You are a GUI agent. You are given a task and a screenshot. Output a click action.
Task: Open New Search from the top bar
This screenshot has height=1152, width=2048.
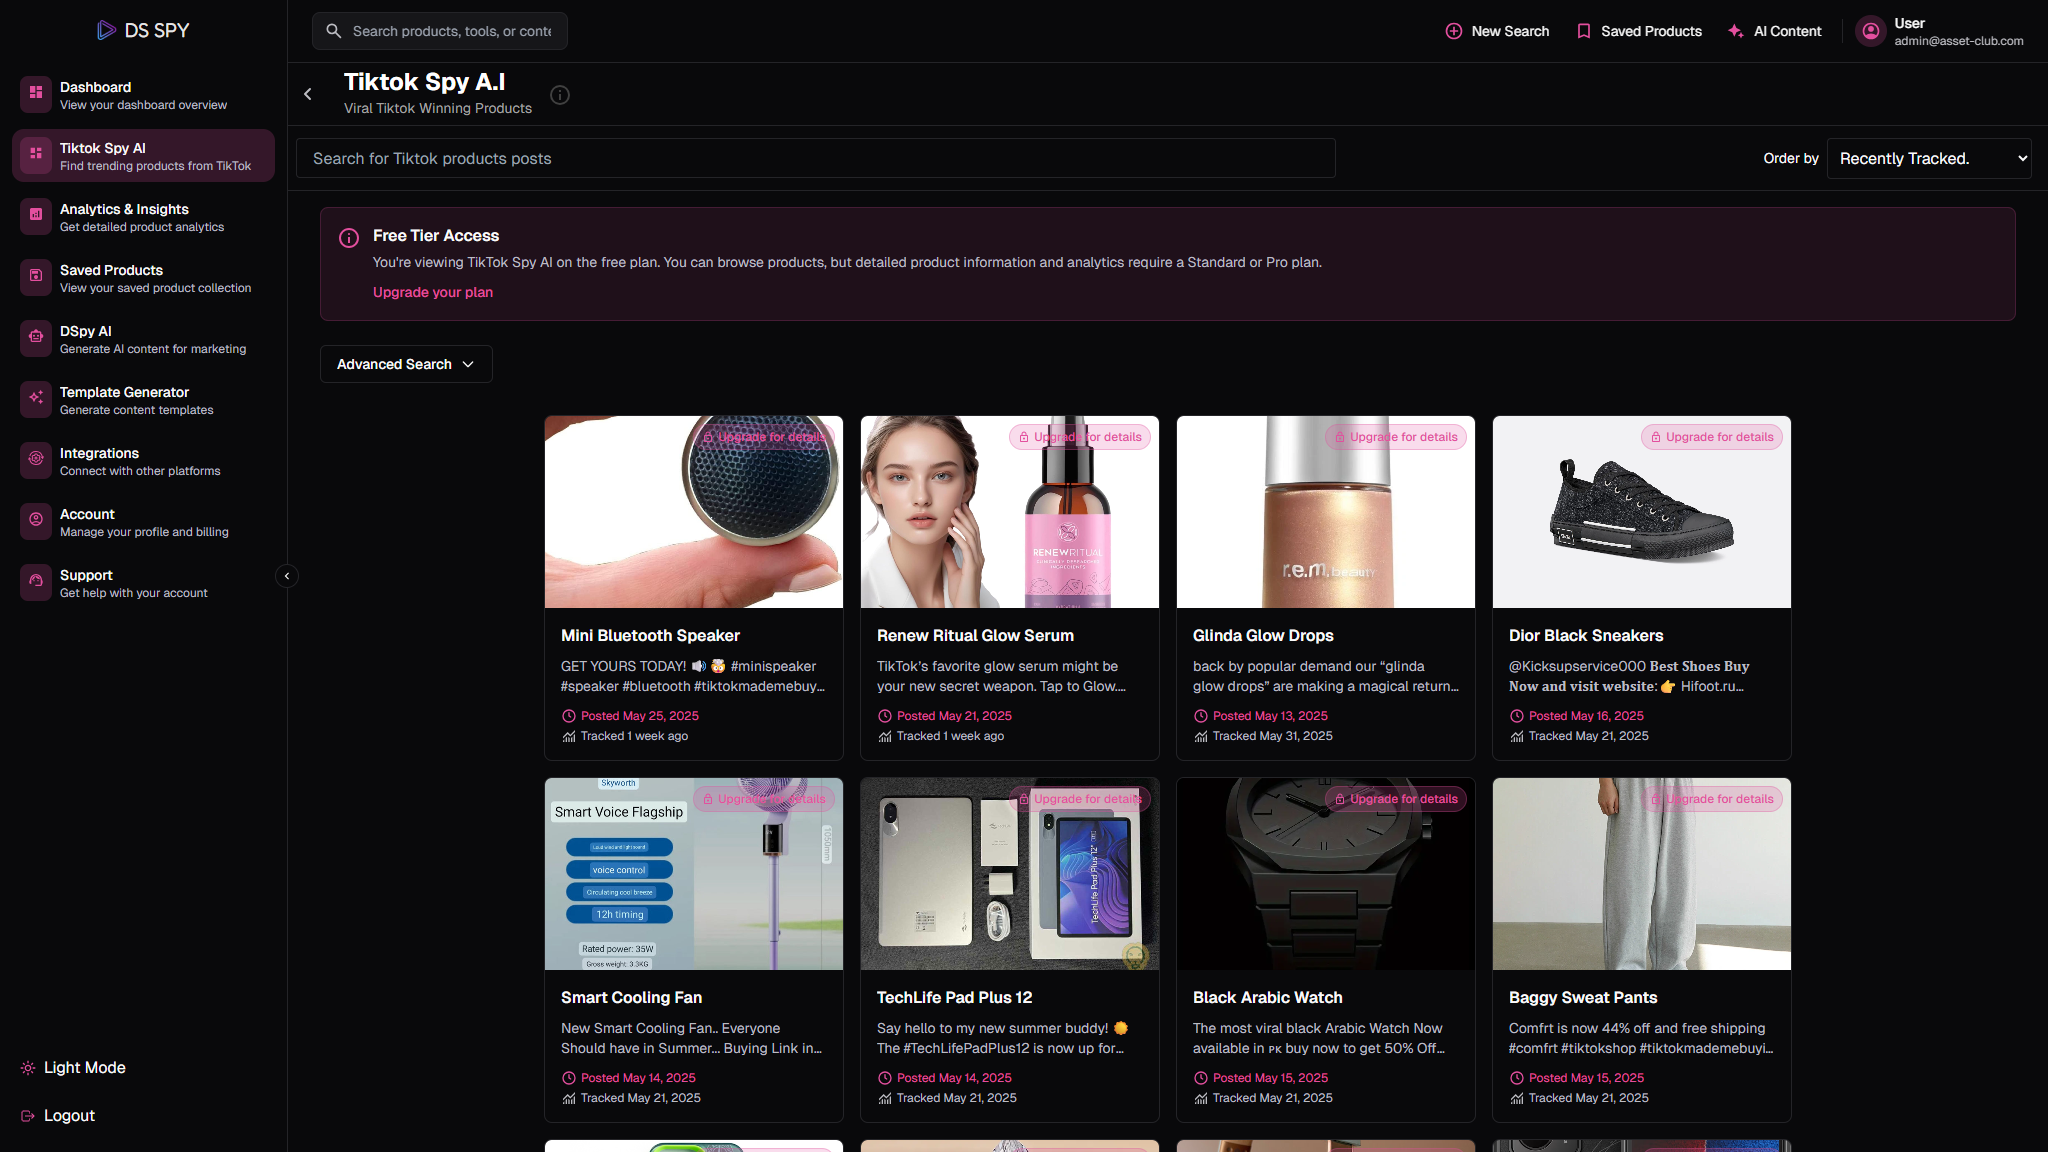[x=1497, y=31]
